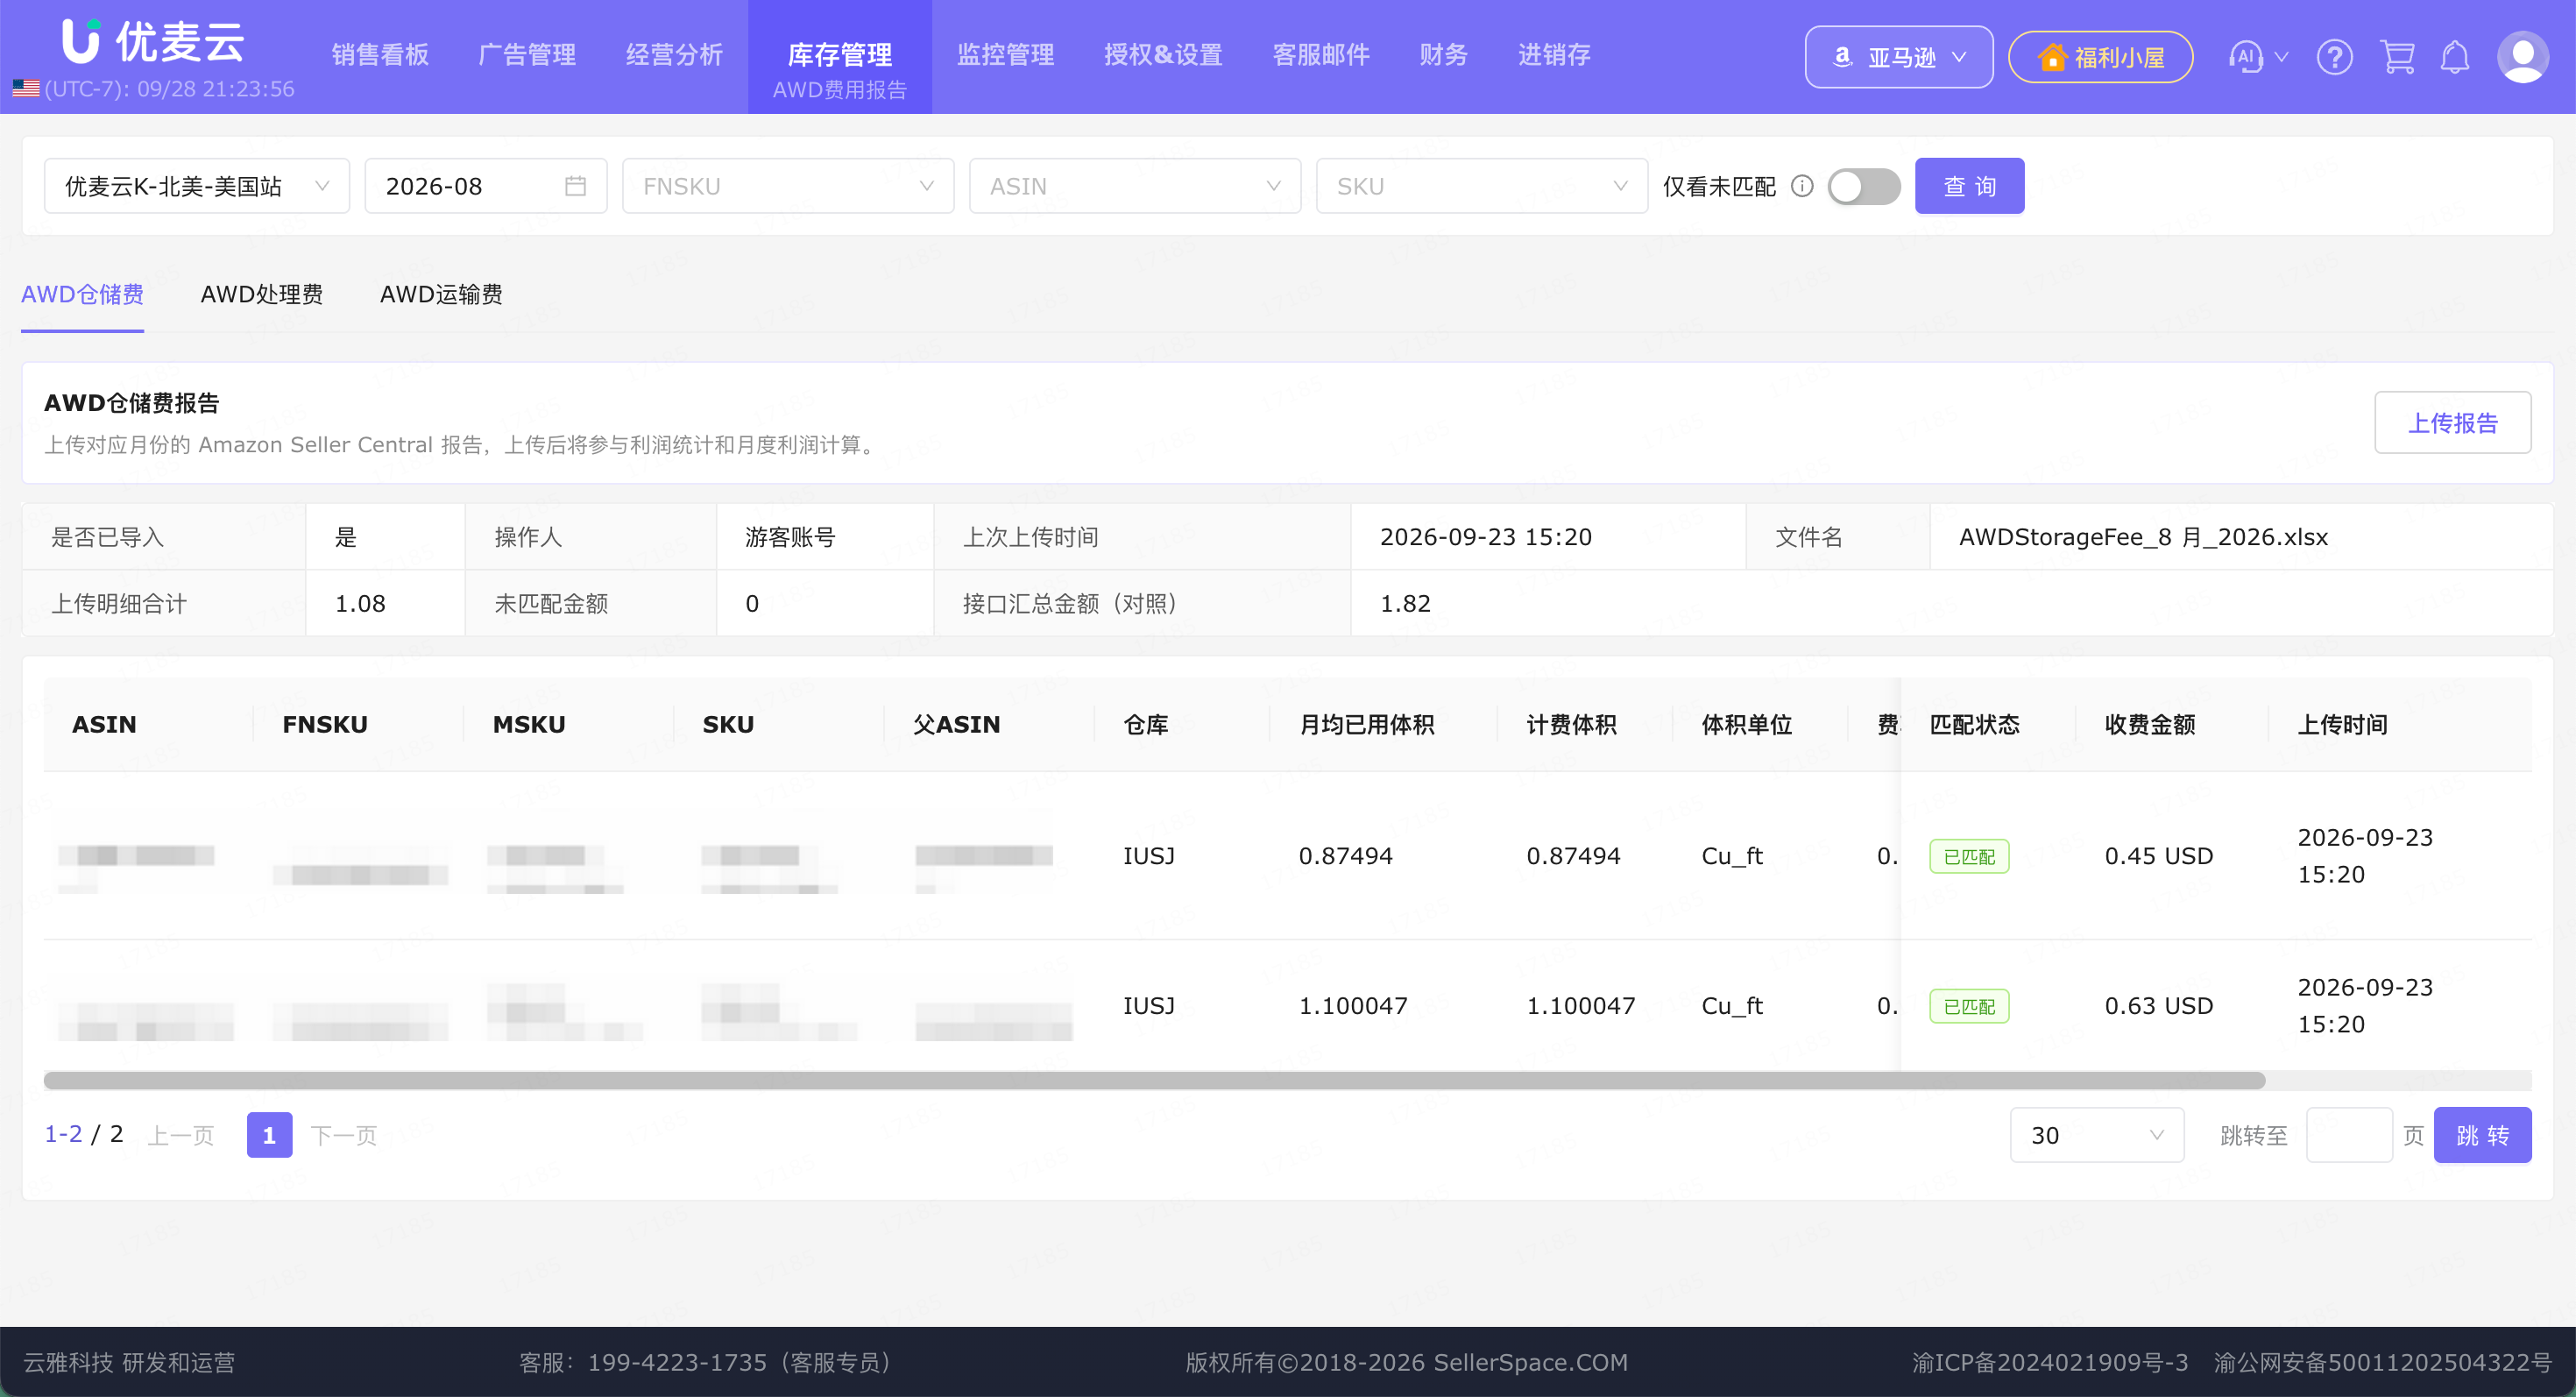Viewport: 2576px width, 1397px height.
Task: Click the 已匹配 tag in the 0.45 USD row
Action: [1968, 856]
